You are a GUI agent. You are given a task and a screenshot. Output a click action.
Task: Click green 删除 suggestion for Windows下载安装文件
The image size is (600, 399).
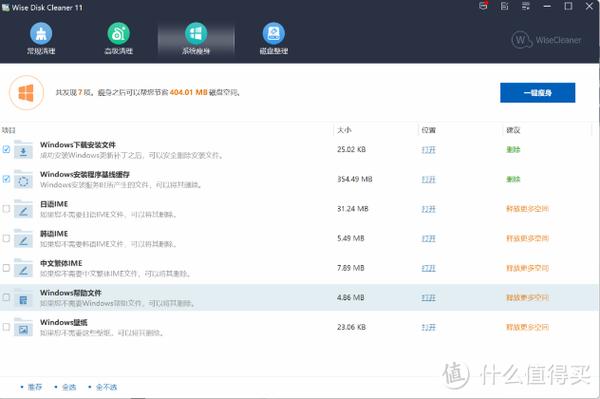[513, 150]
